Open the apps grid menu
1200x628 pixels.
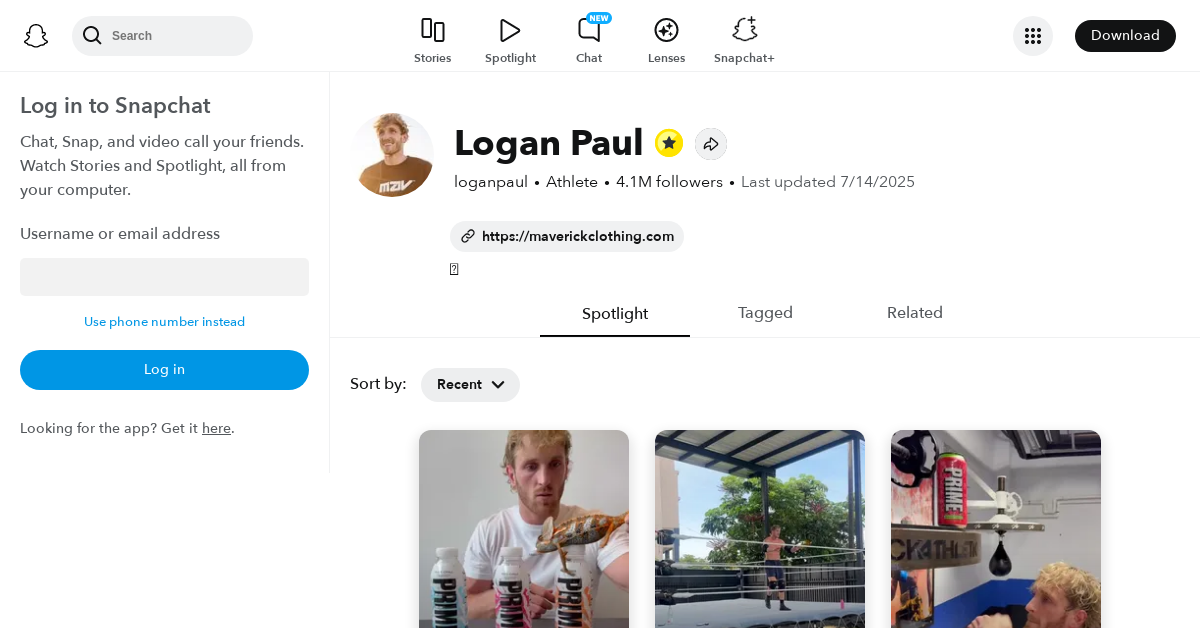1032,36
